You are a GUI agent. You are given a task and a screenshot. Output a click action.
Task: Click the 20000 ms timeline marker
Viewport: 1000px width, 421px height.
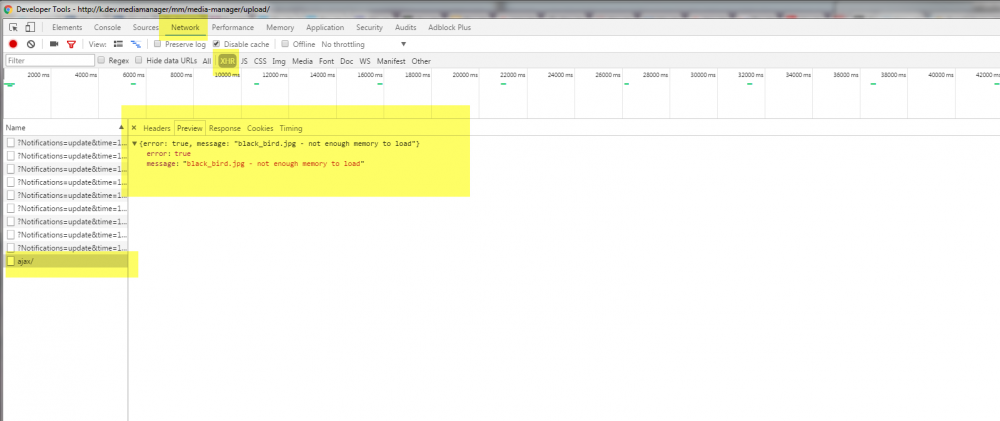465,75
